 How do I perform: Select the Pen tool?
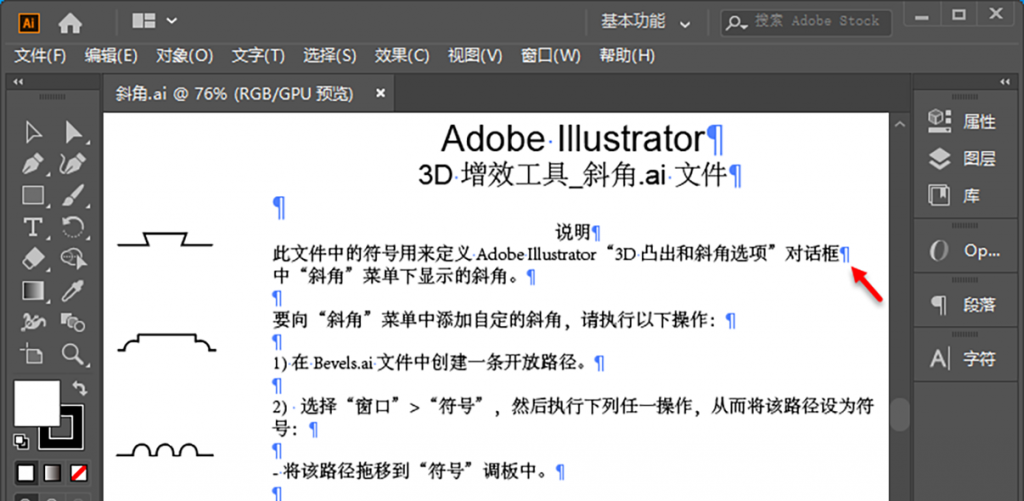[x=34, y=163]
